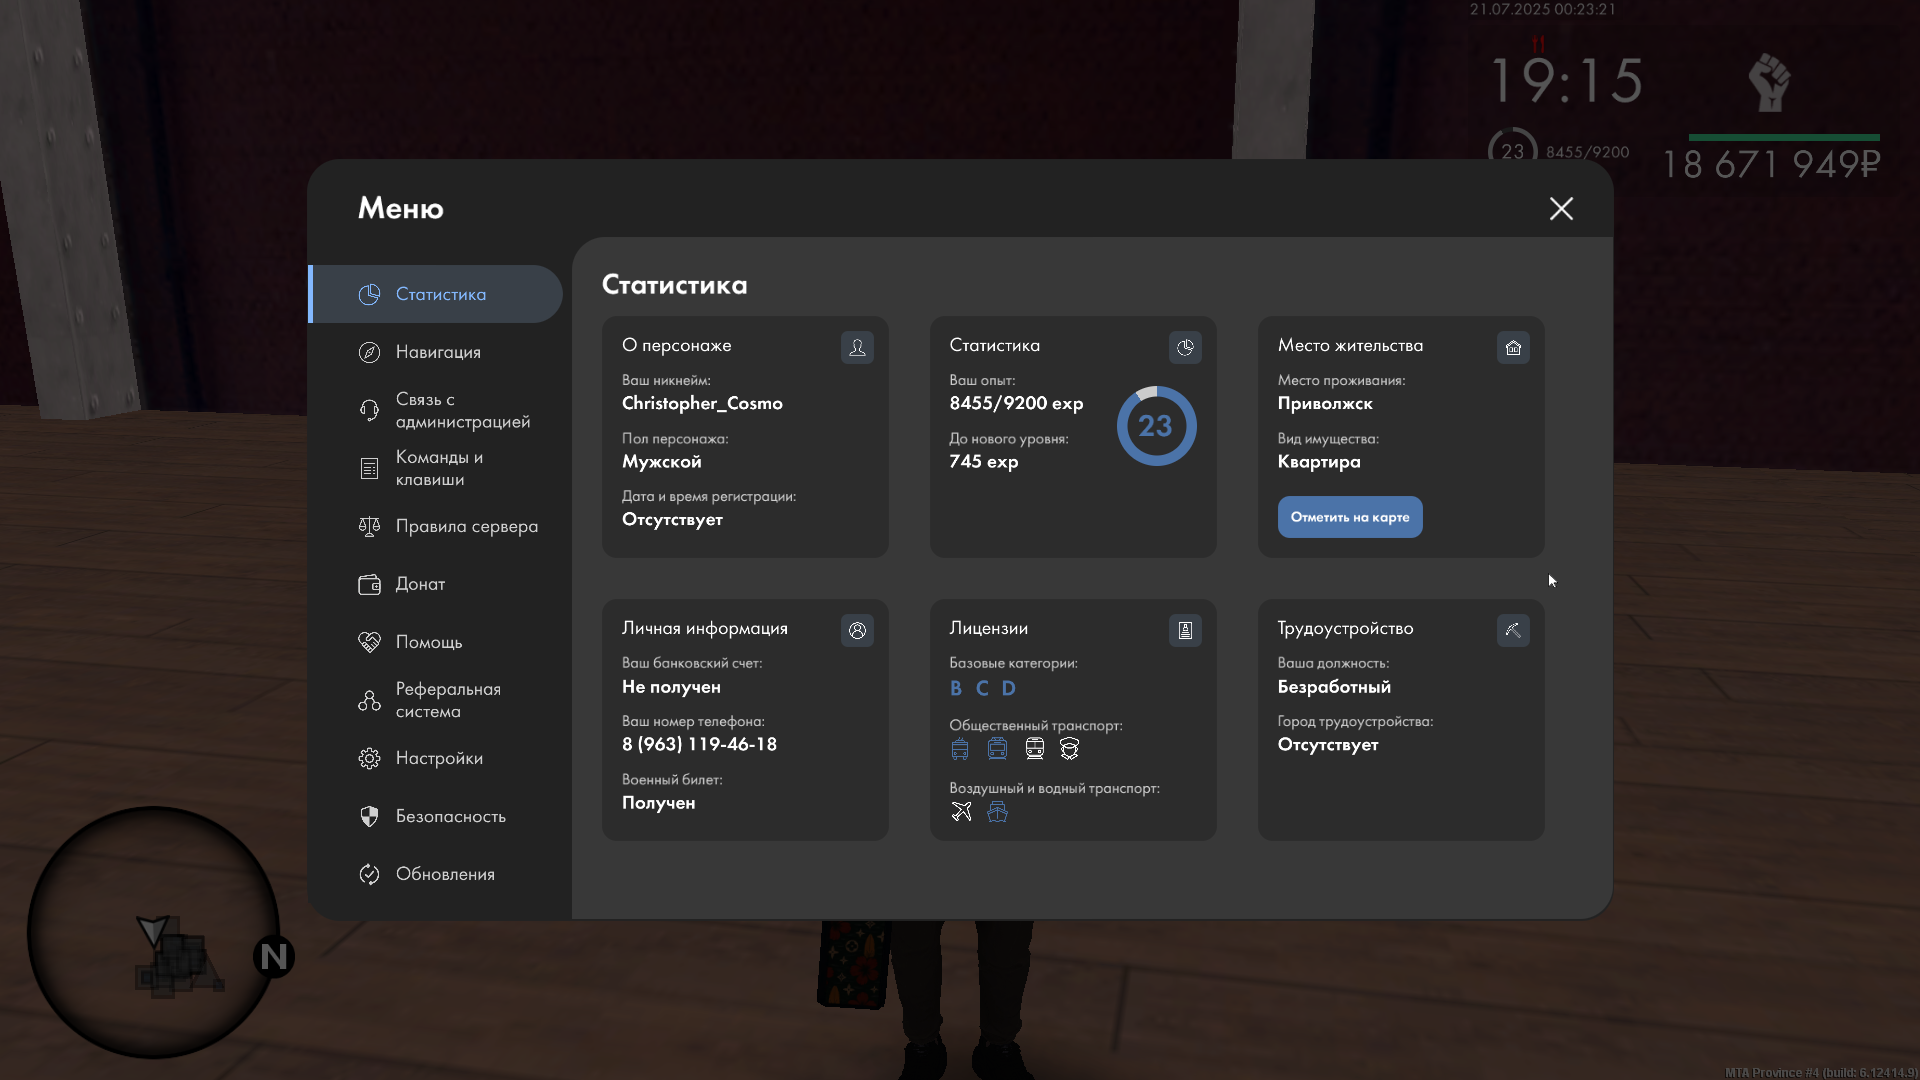This screenshot has height=1080, width=1920.
Task: Click the job title Безработный
Action: (1334, 687)
